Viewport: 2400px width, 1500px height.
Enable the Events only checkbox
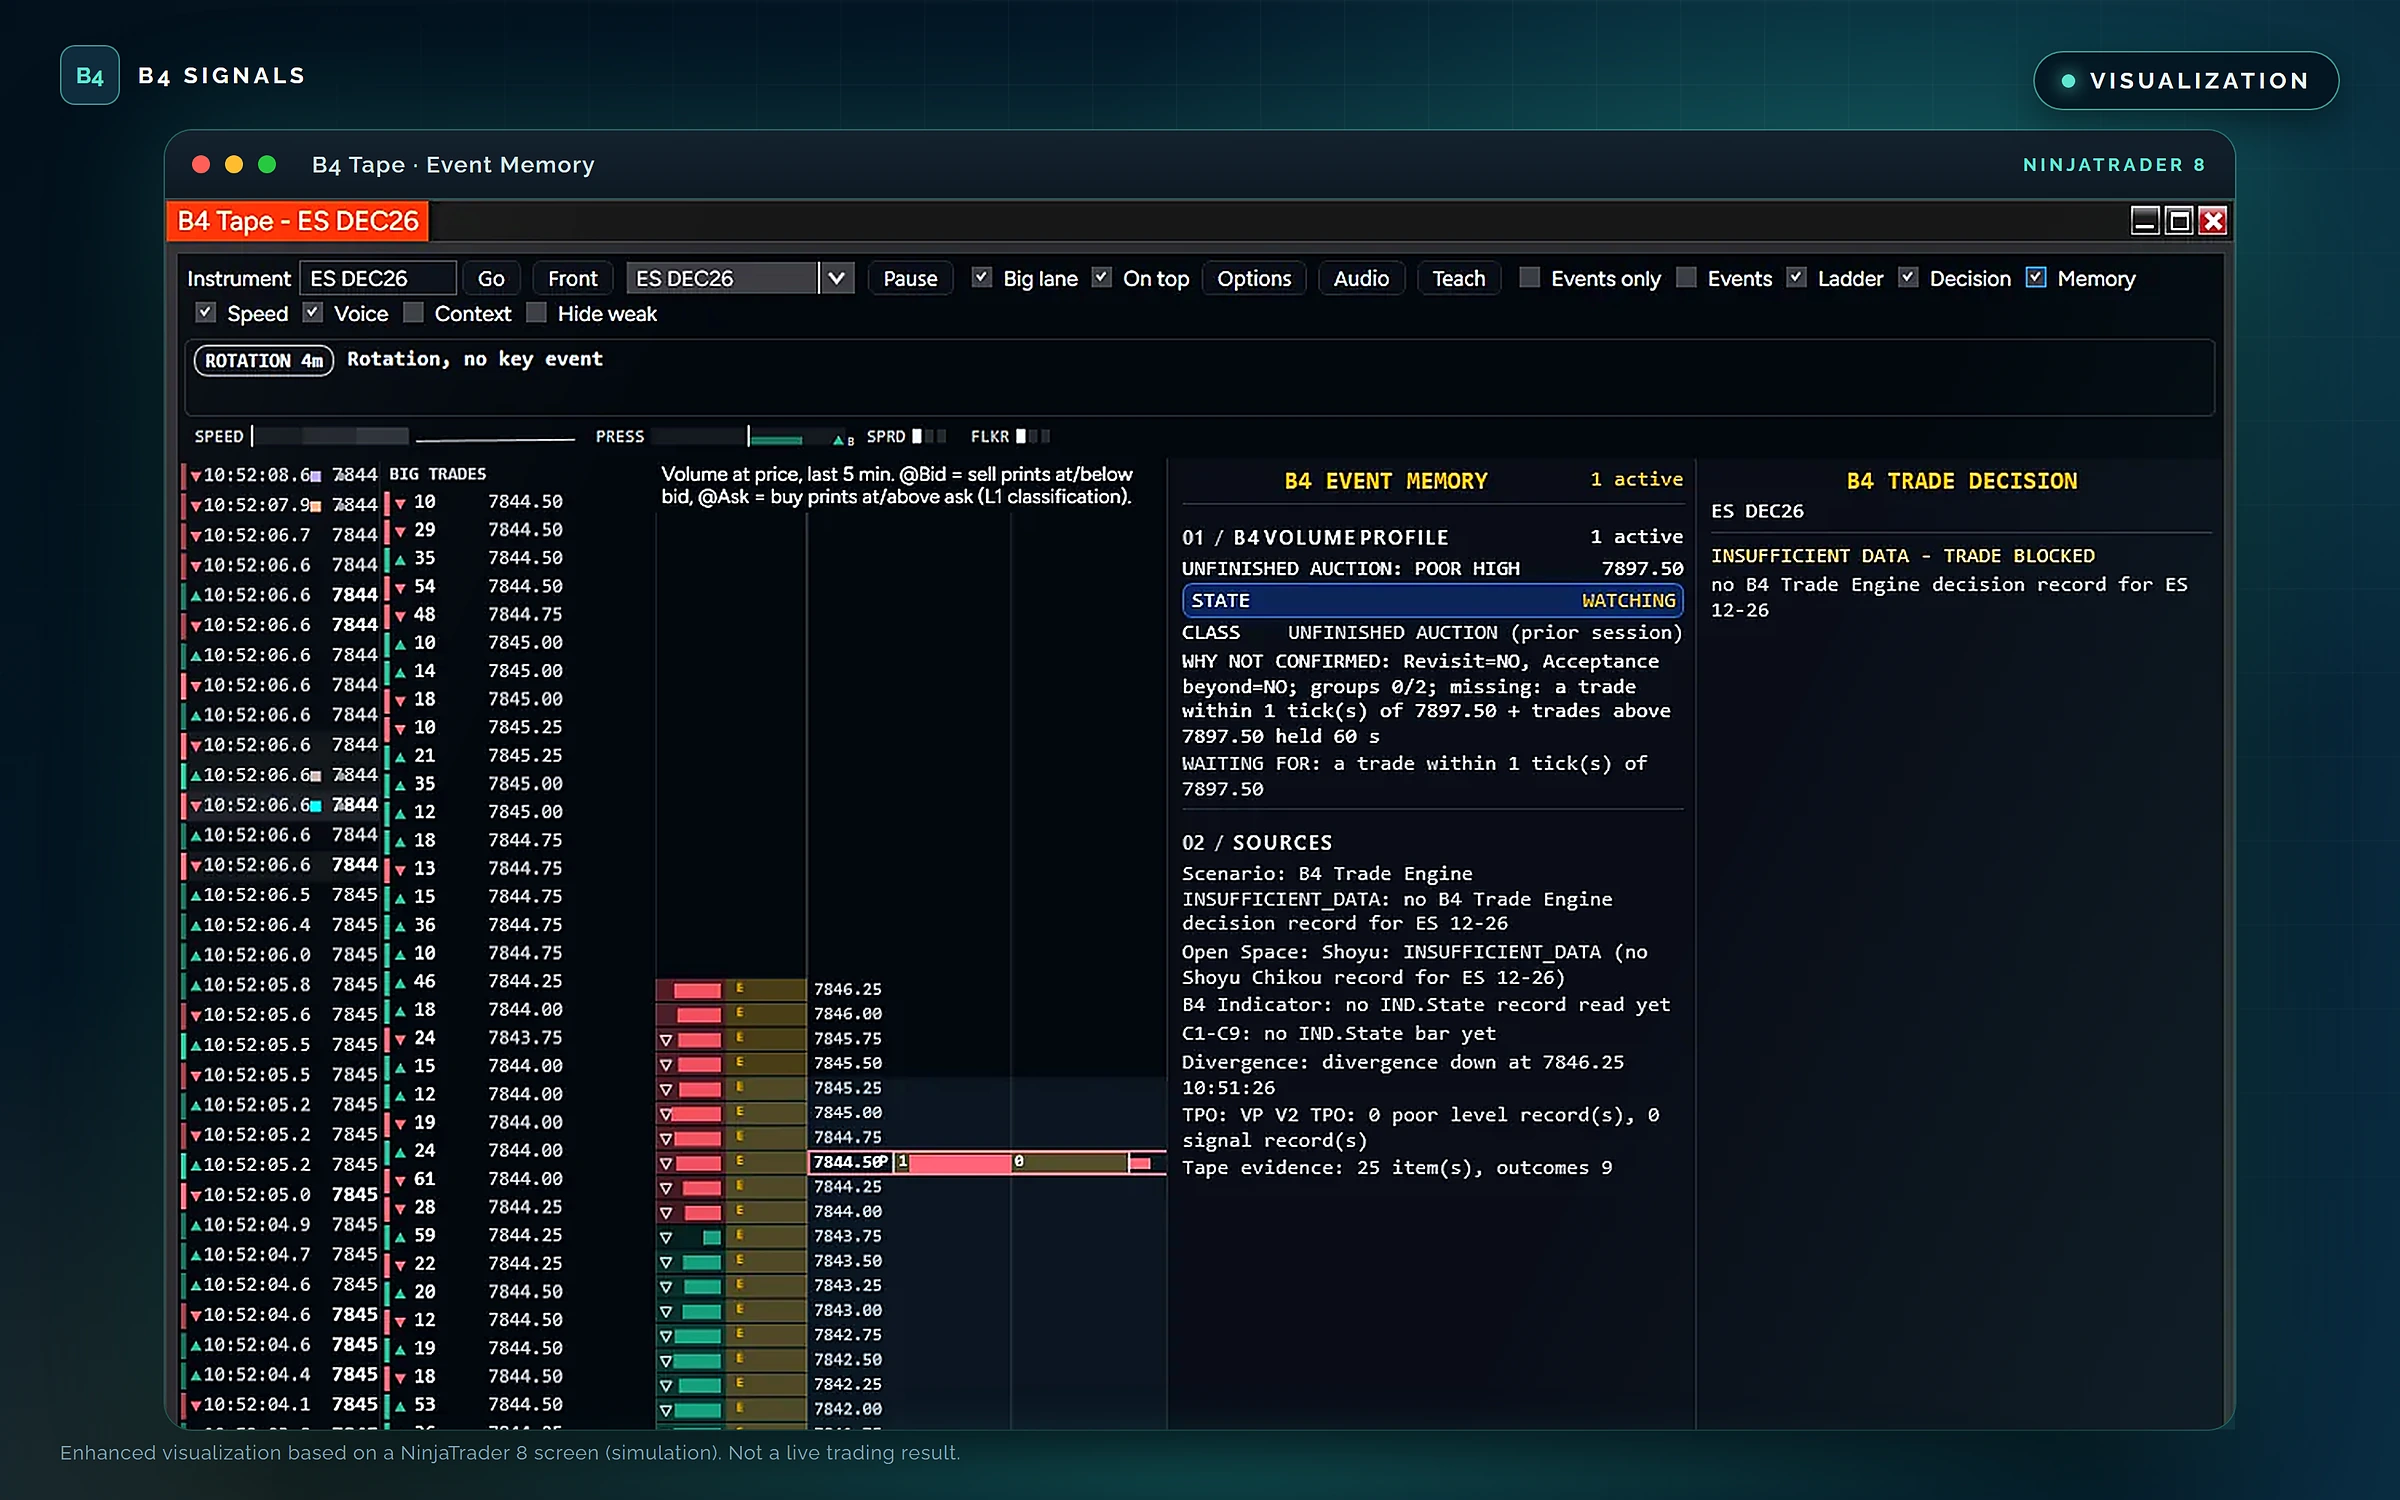tap(1529, 277)
